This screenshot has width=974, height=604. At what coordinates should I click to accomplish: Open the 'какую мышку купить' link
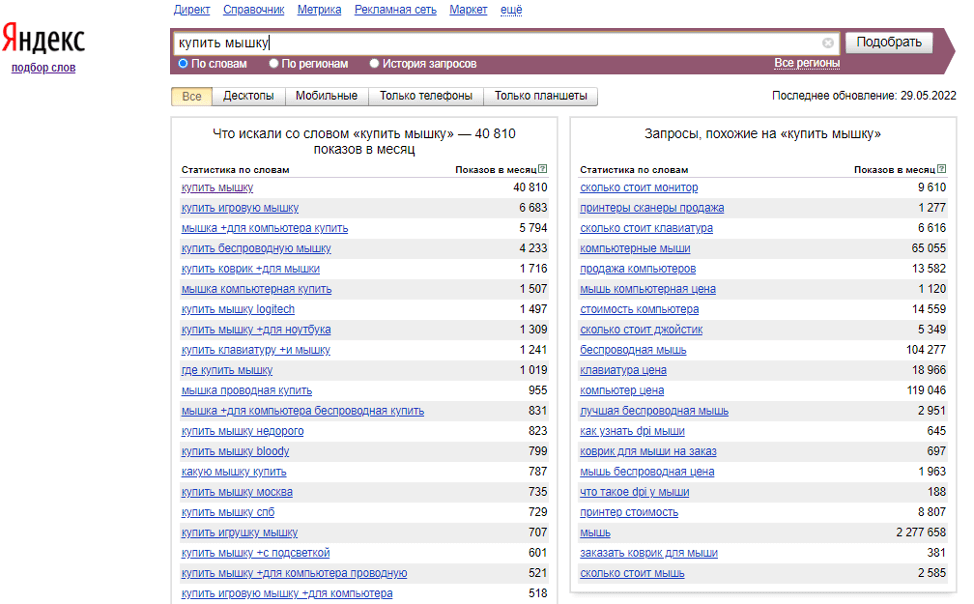234,472
